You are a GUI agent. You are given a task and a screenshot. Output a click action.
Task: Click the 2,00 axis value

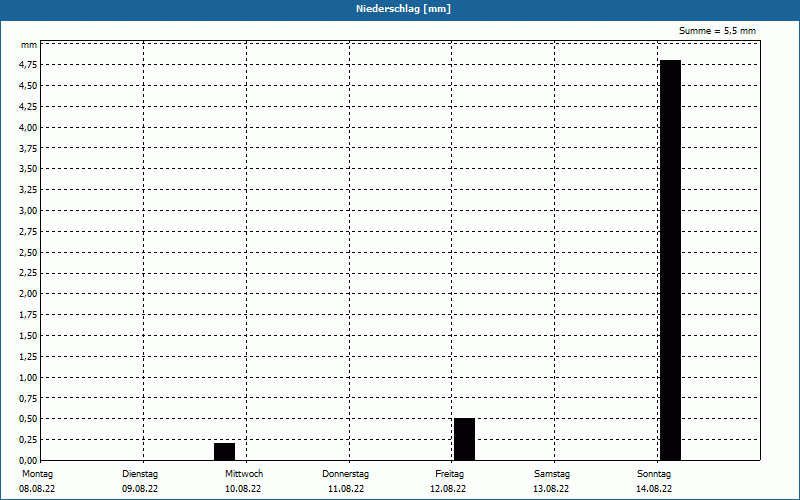coord(29,294)
